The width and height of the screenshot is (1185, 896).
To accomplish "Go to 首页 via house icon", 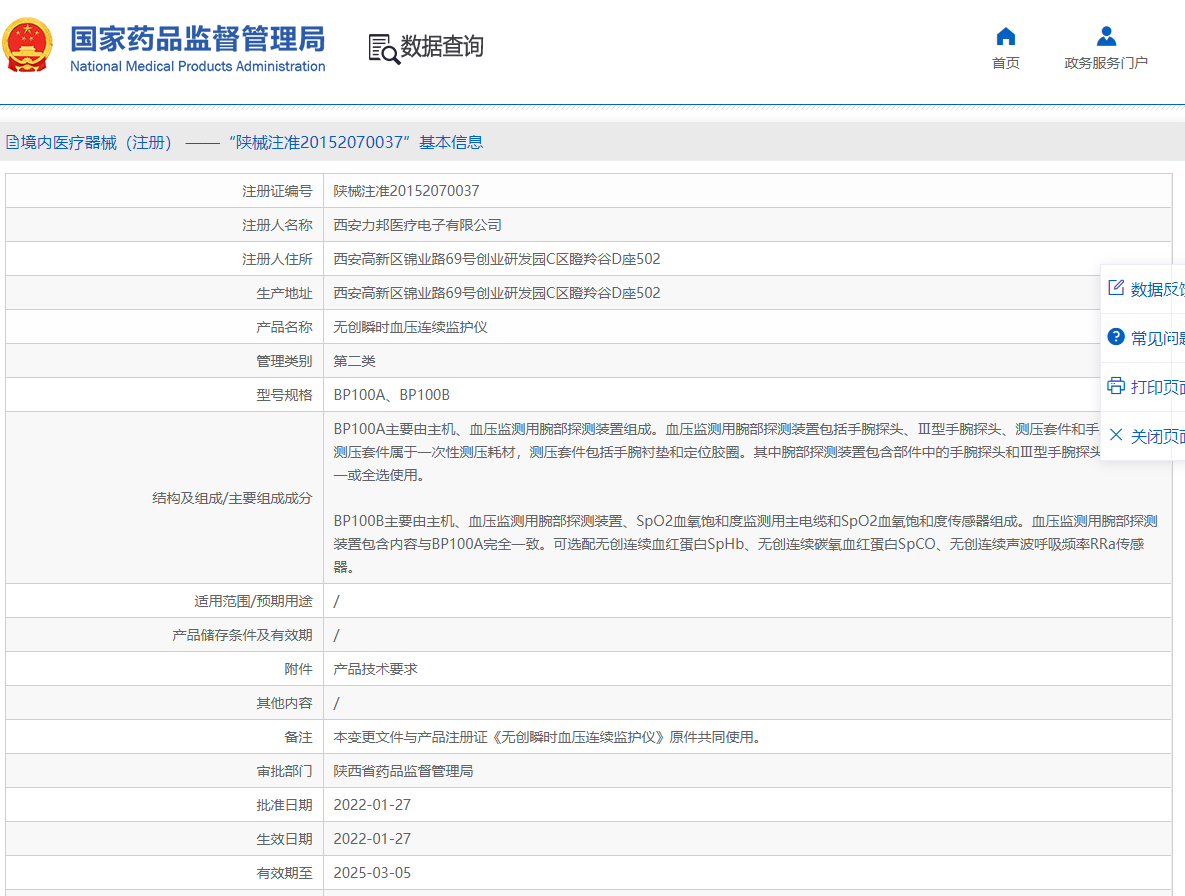I will pyautogui.click(x=1005, y=36).
